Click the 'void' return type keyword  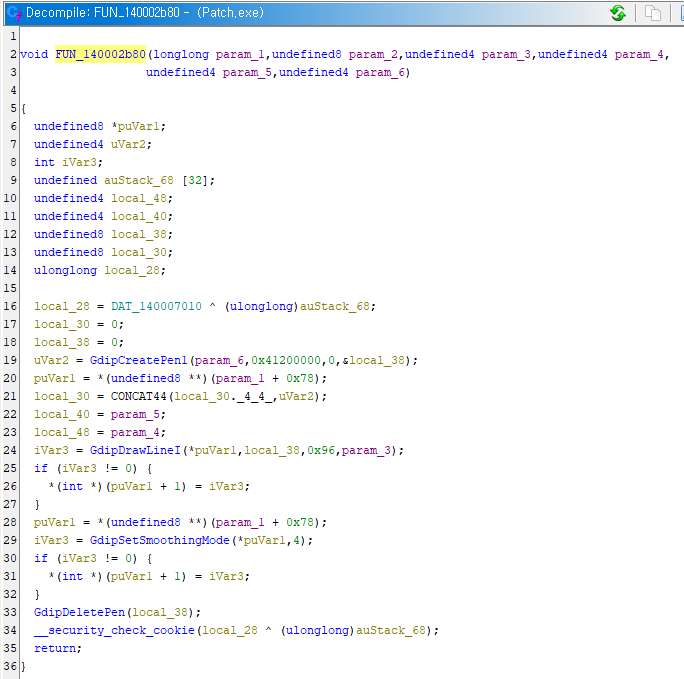34,55
